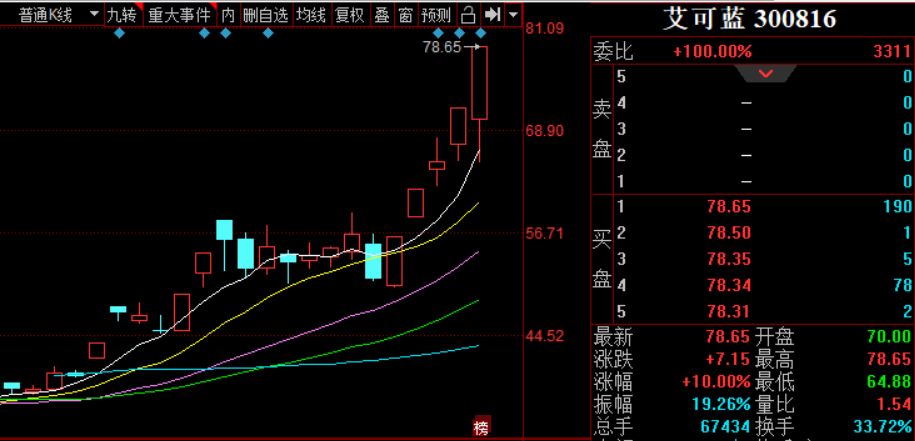Toggle 重大事件 markers on the chart
Image resolution: width=915 pixels, height=441 pixels.
point(179,15)
